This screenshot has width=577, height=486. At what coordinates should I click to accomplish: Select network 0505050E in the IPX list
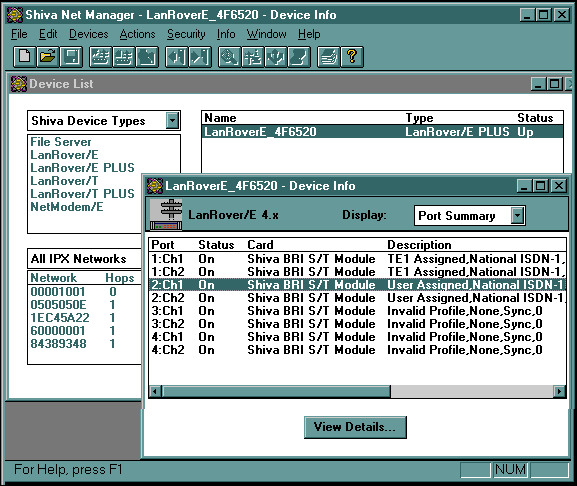click(x=84, y=305)
